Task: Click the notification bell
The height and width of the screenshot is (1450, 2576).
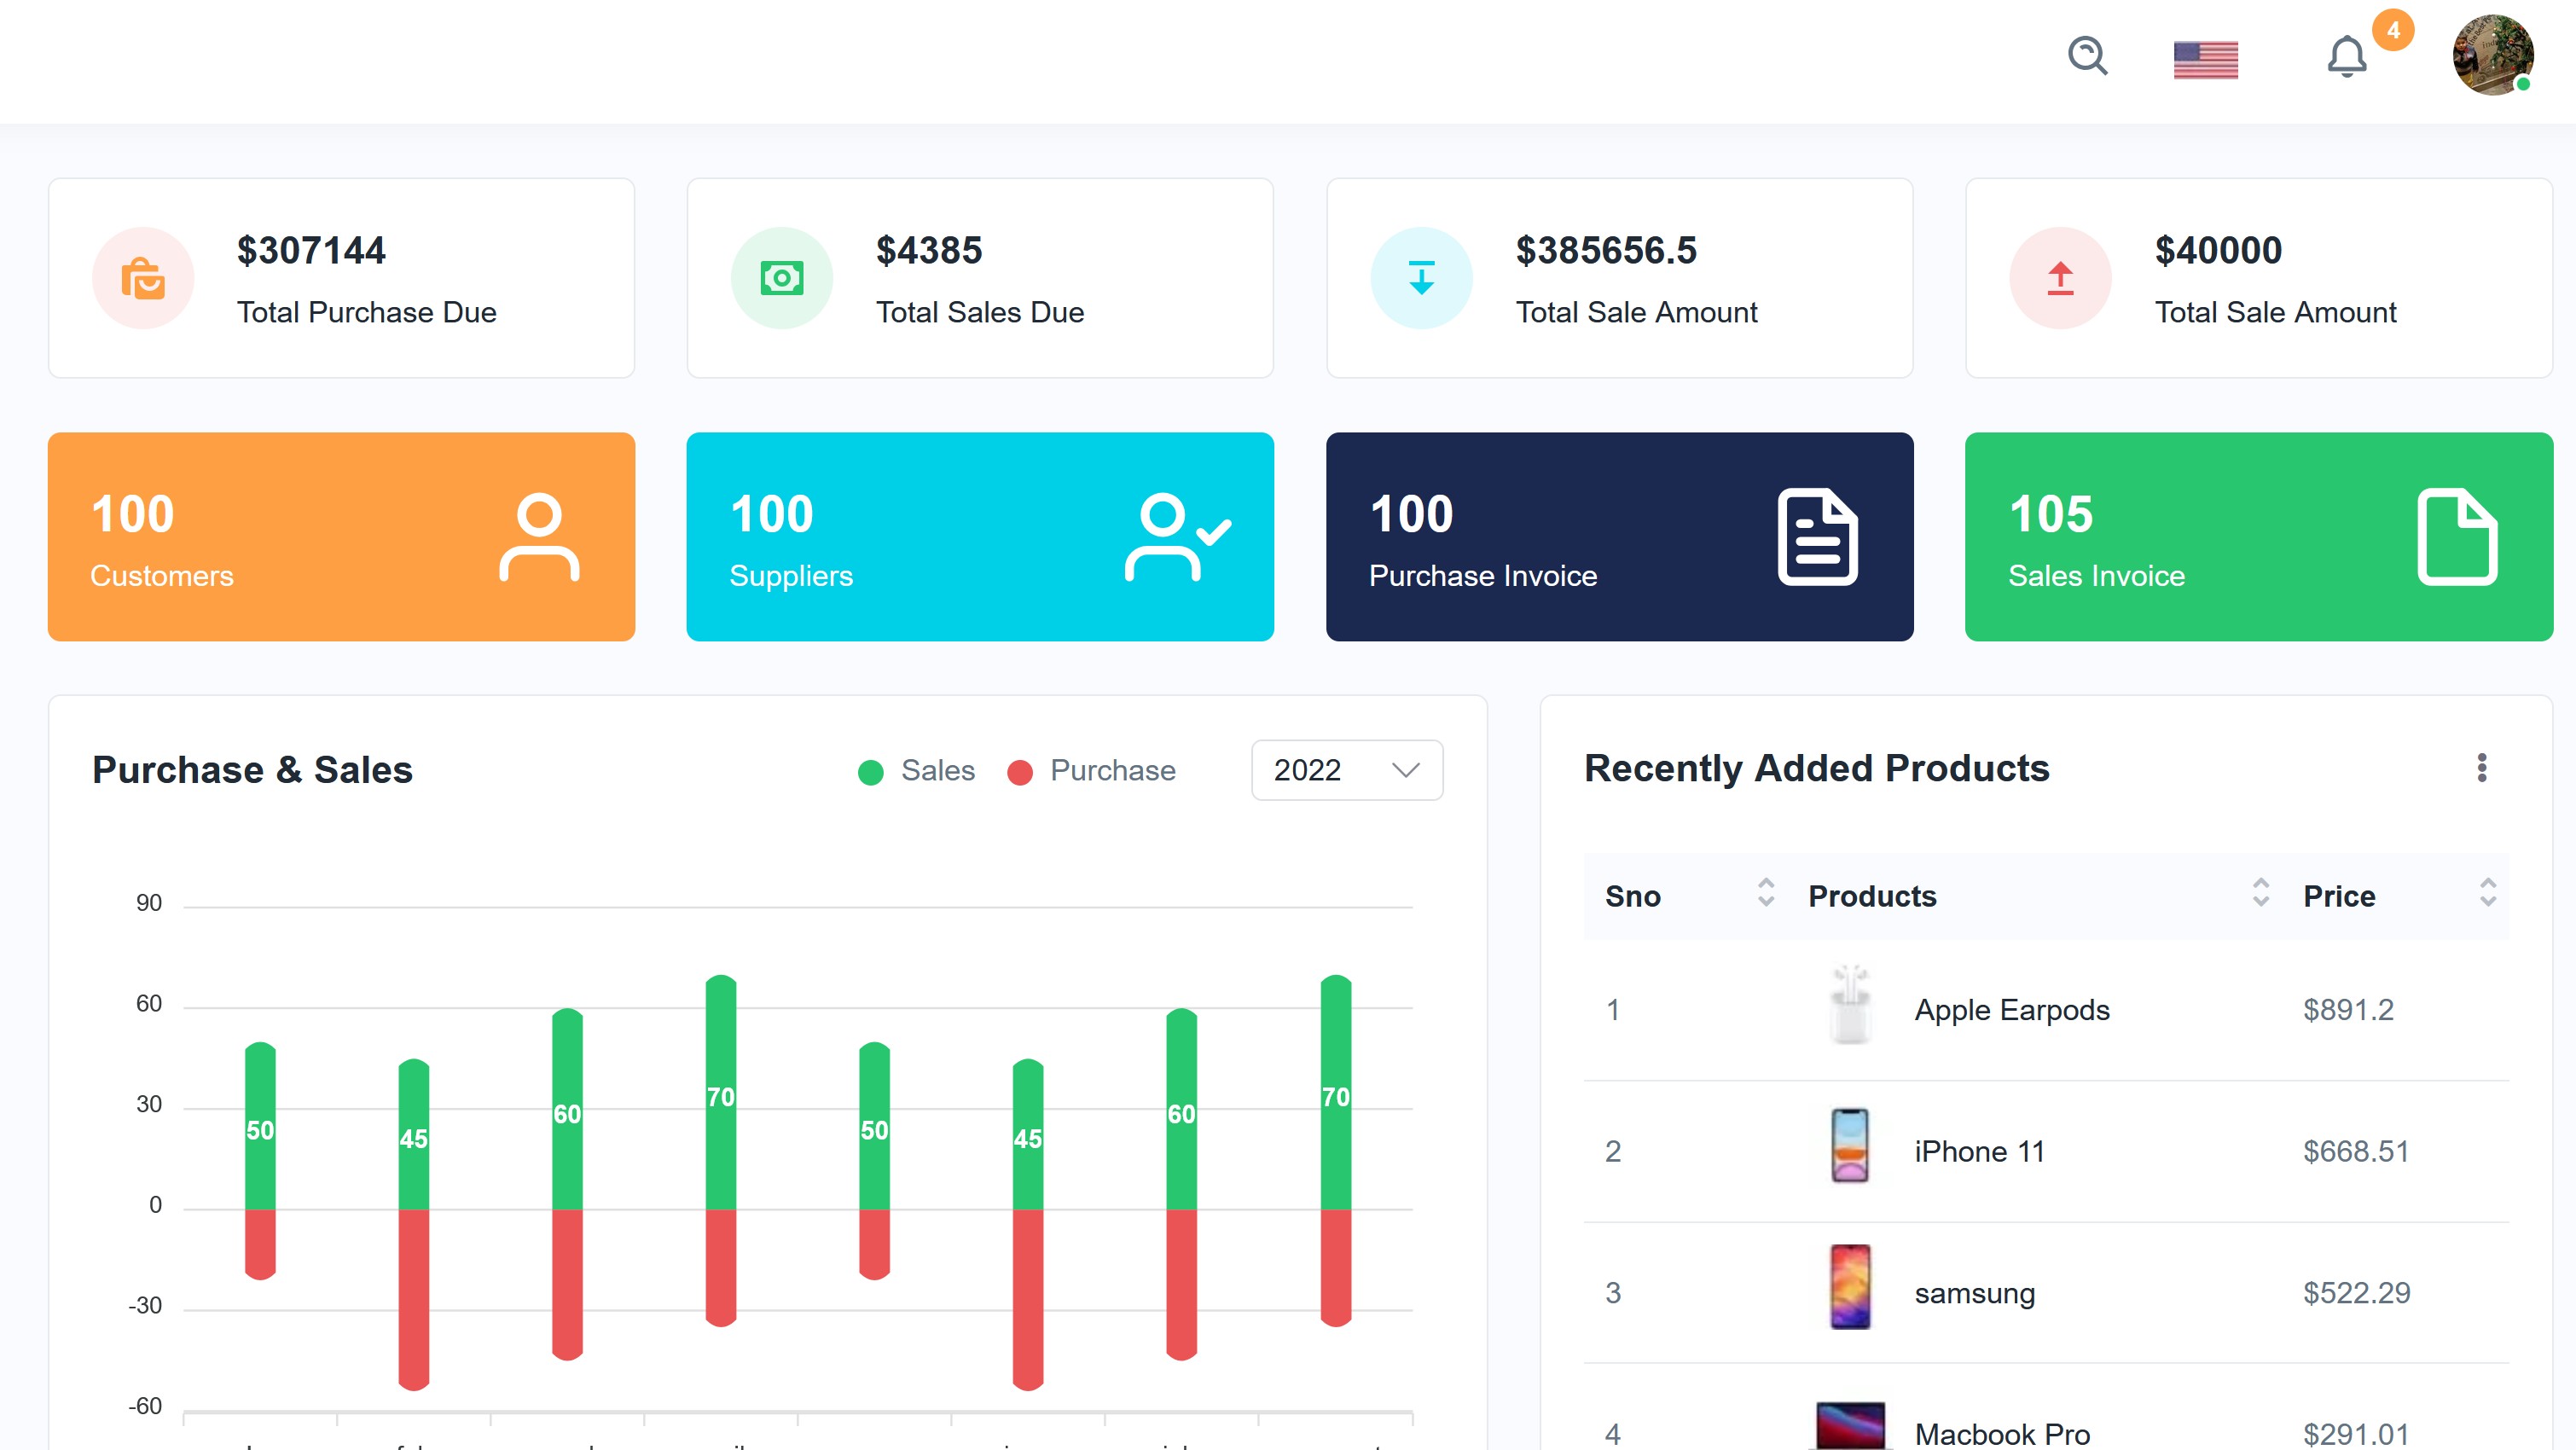Action: click(2347, 58)
